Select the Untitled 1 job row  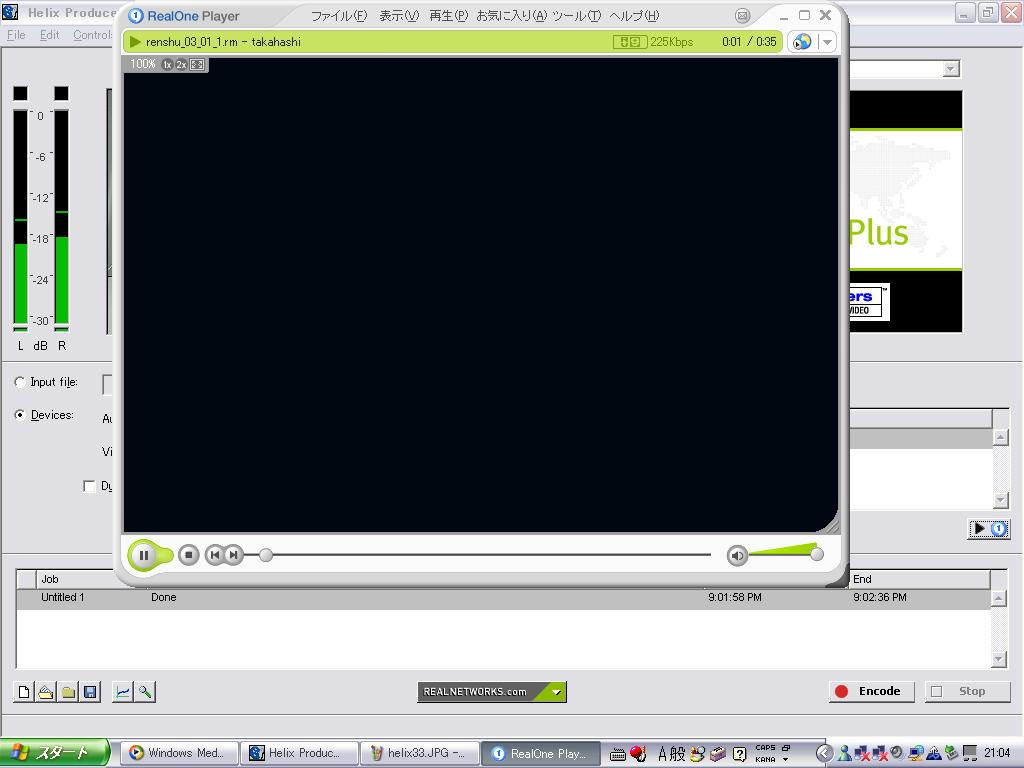click(503, 598)
